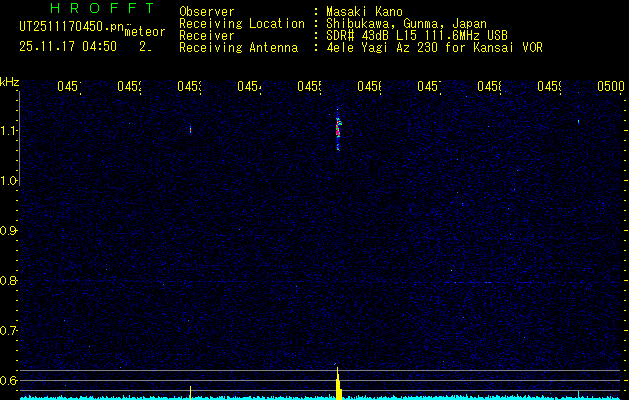Click the small yellow spike at bottom left

190,391
